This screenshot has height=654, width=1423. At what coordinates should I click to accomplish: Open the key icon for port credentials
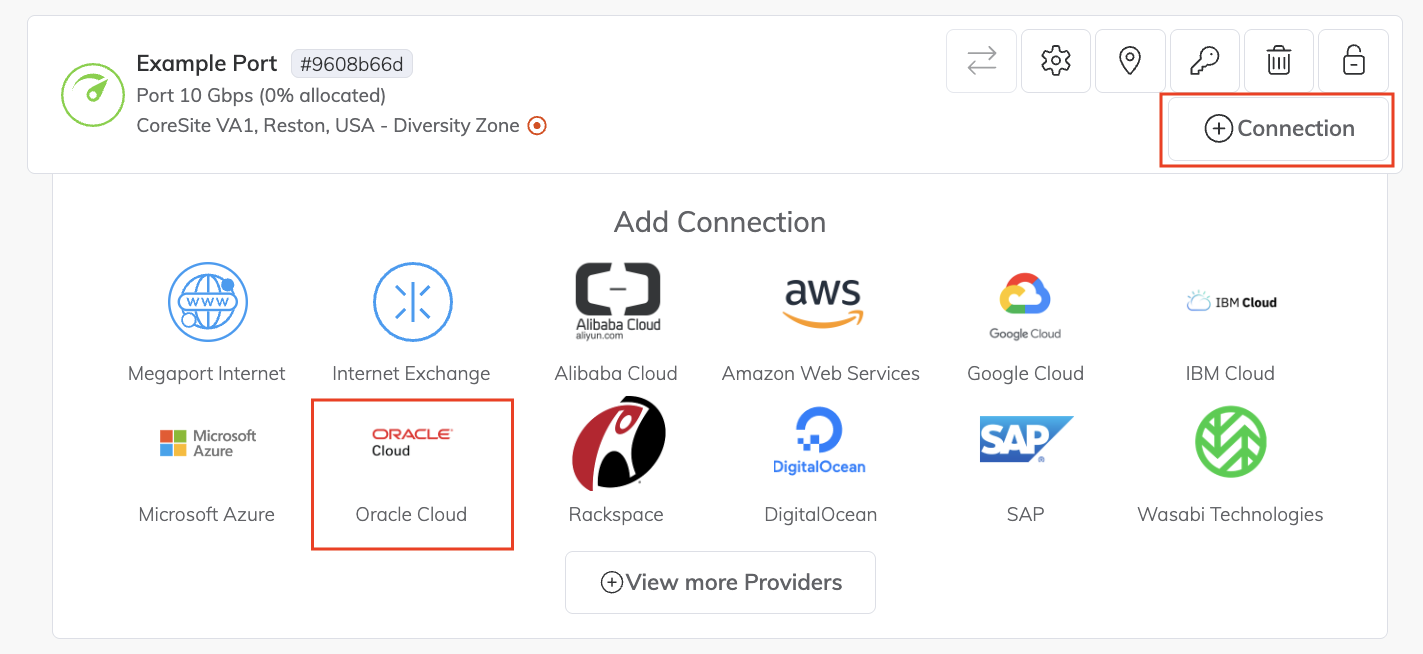coord(1204,60)
